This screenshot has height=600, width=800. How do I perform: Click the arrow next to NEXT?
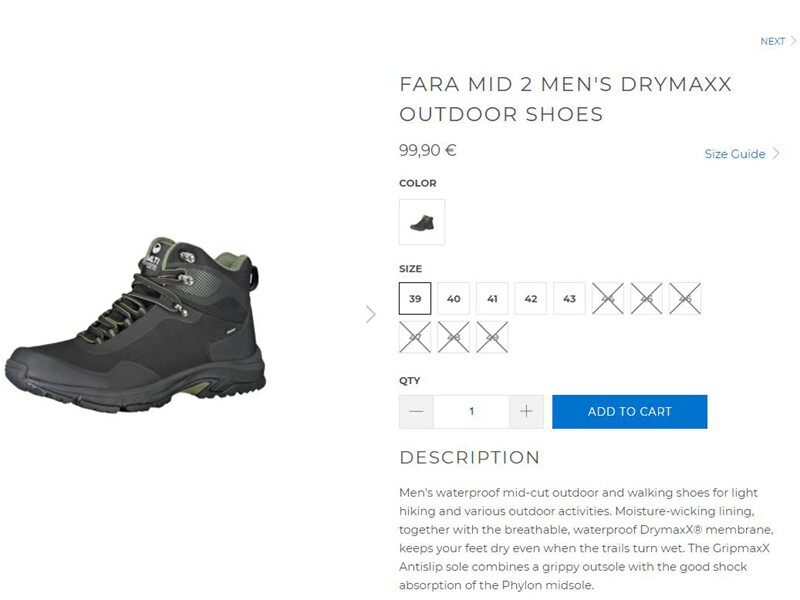[x=793, y=42]
